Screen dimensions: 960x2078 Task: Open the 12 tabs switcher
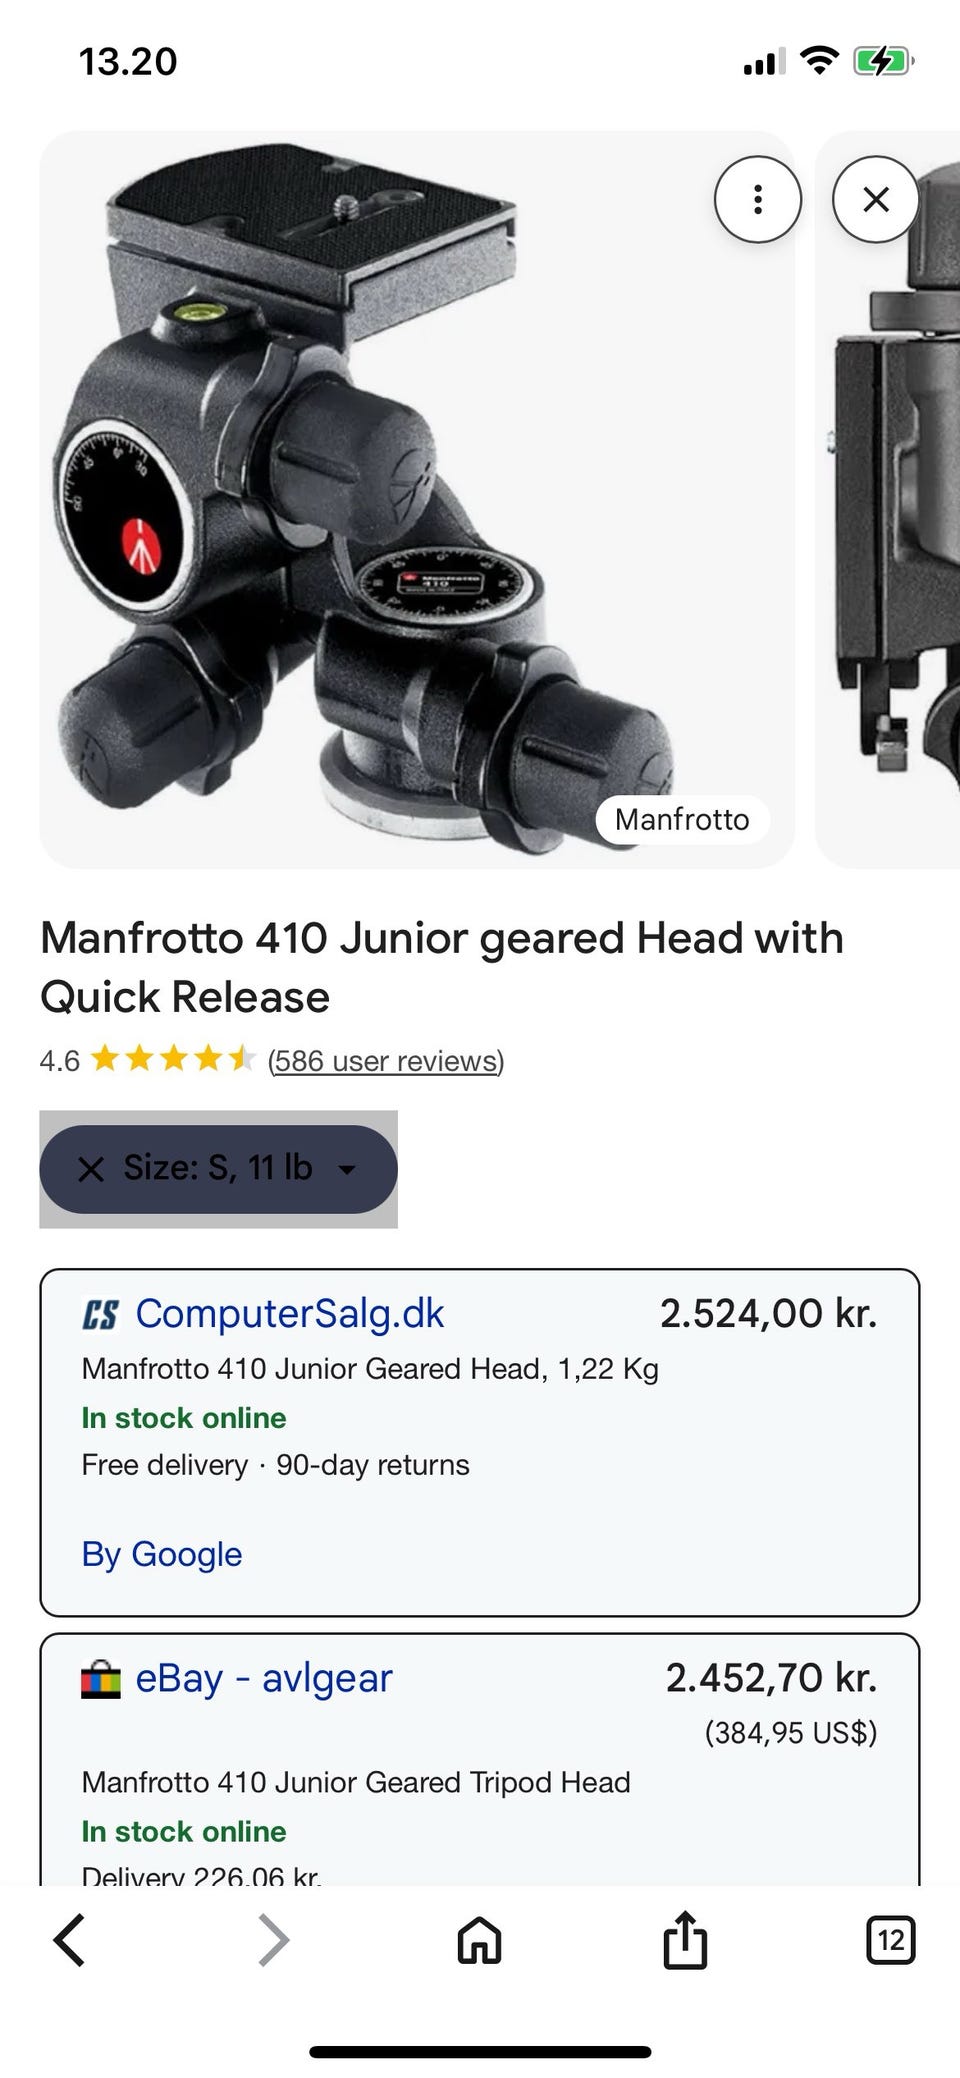pos(889,1941)
